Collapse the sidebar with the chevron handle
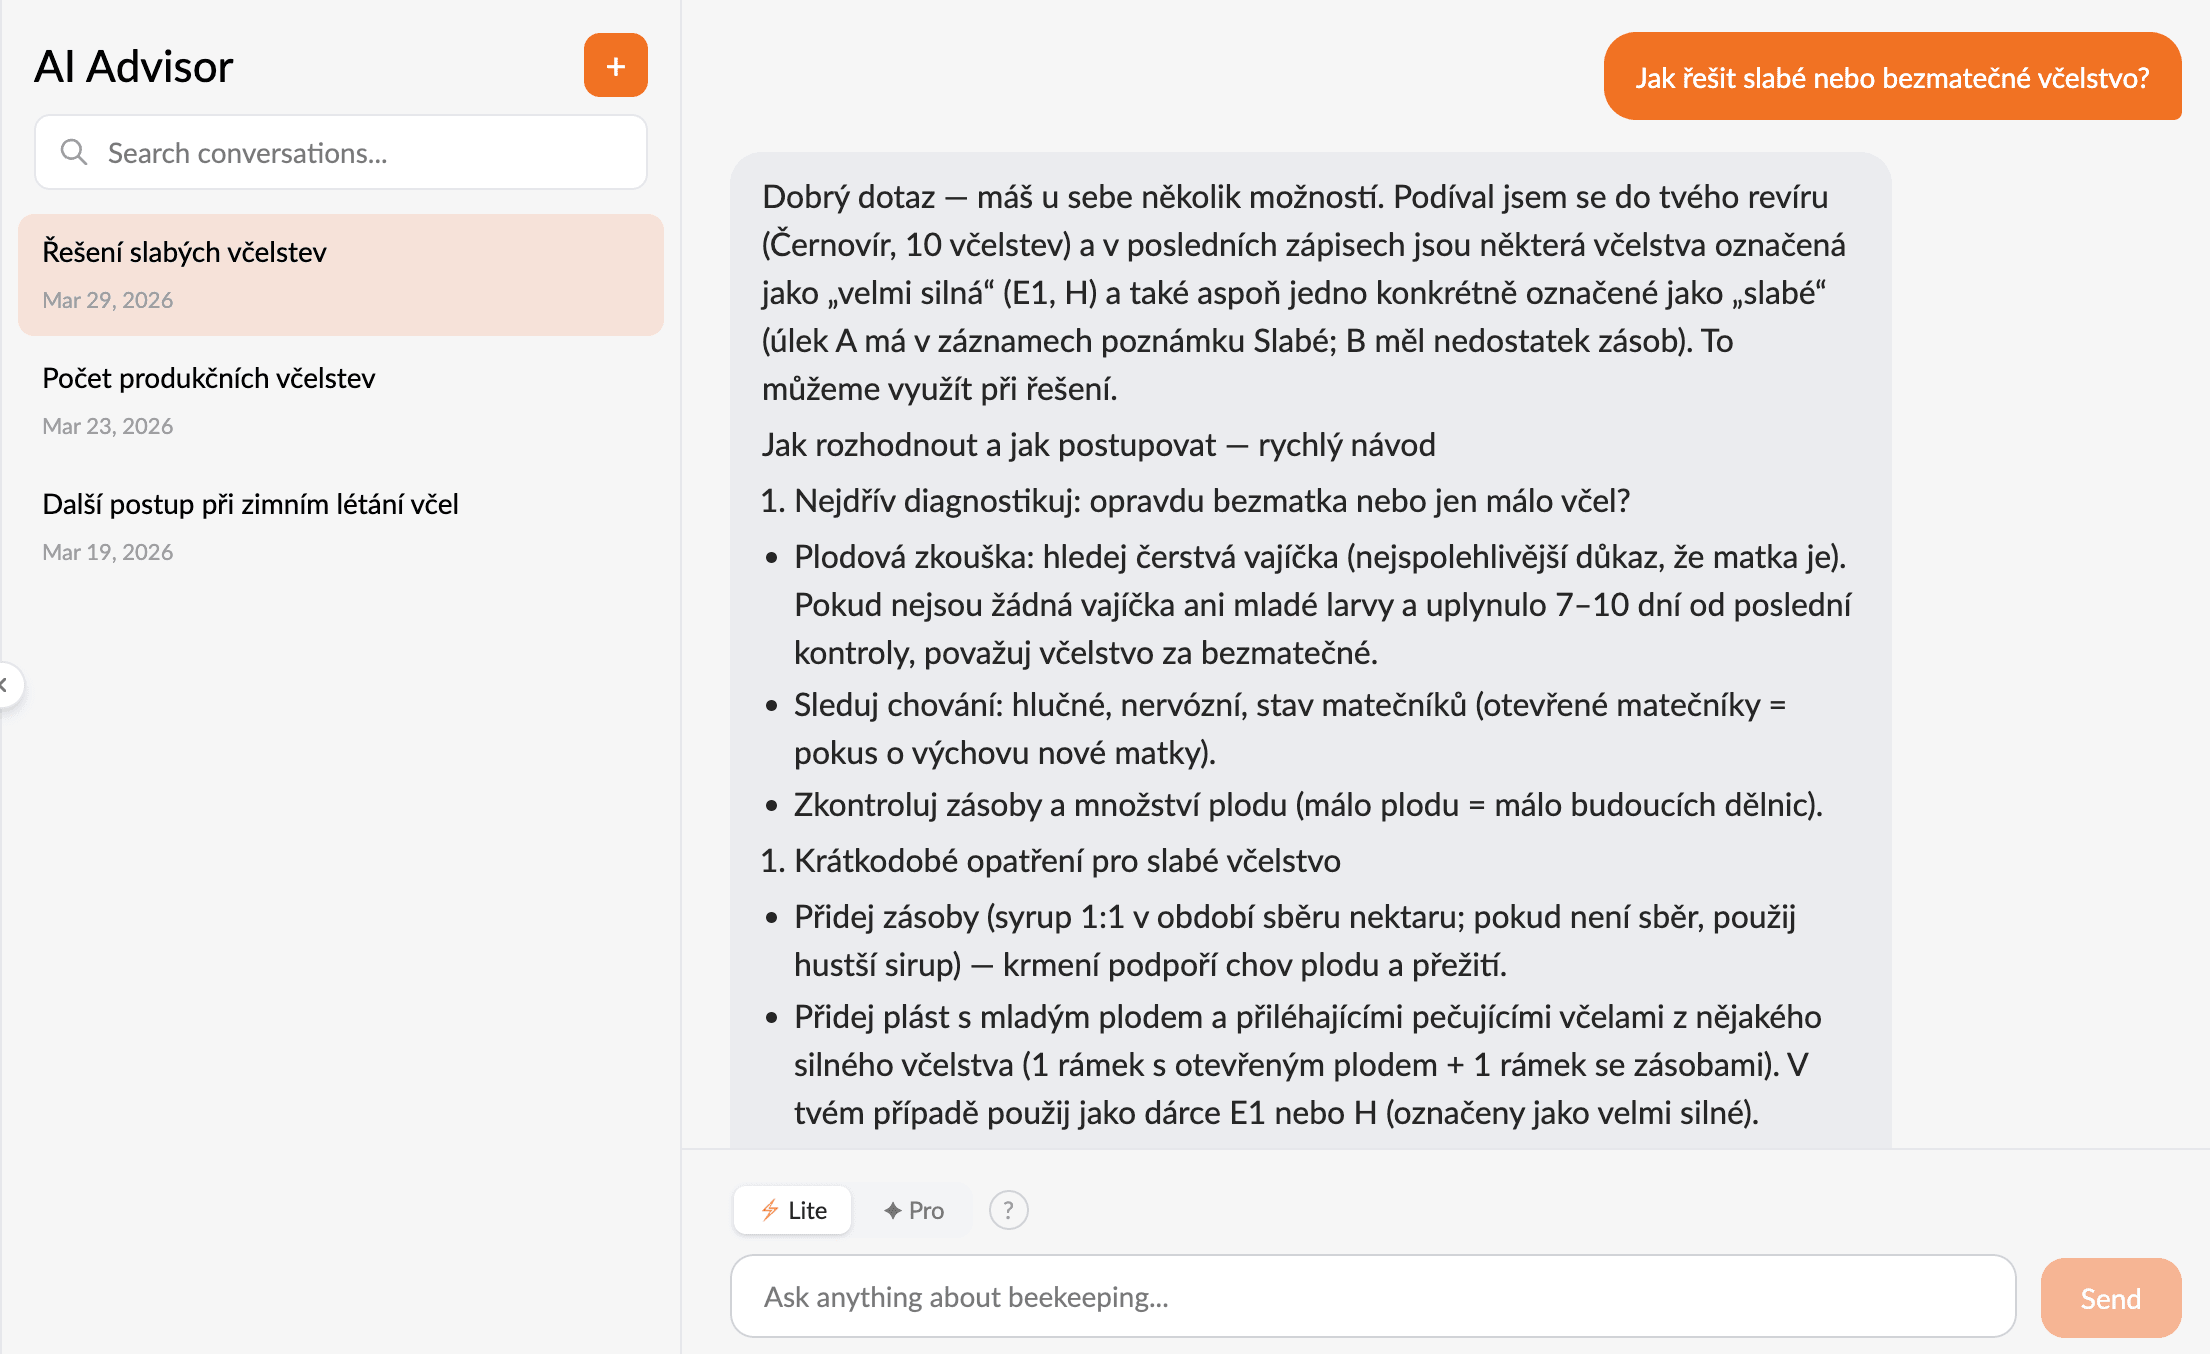 [6, 685]
